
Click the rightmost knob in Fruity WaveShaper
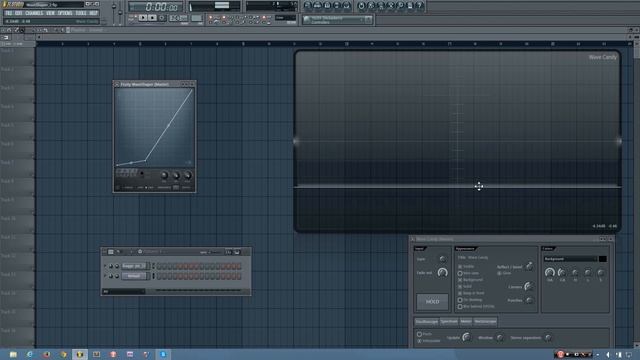187,176
